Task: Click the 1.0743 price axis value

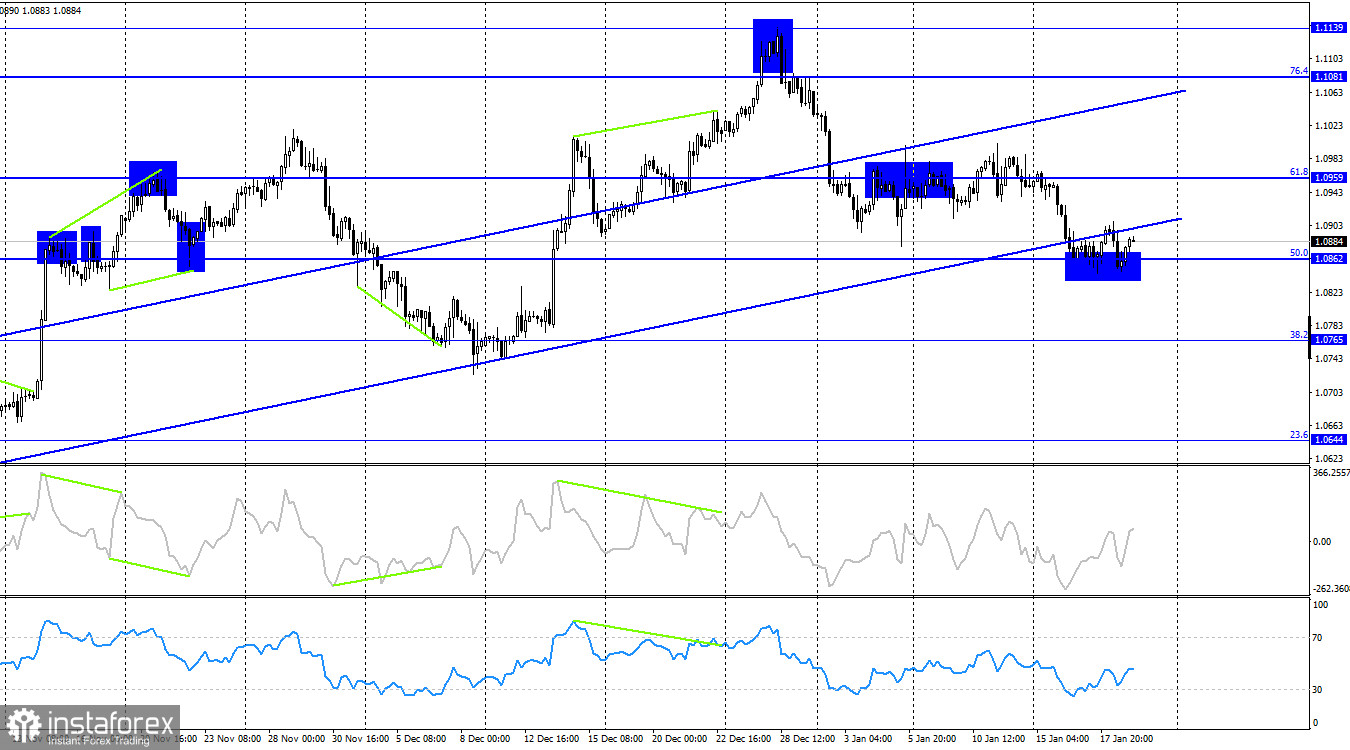Action: [1330, 358]
